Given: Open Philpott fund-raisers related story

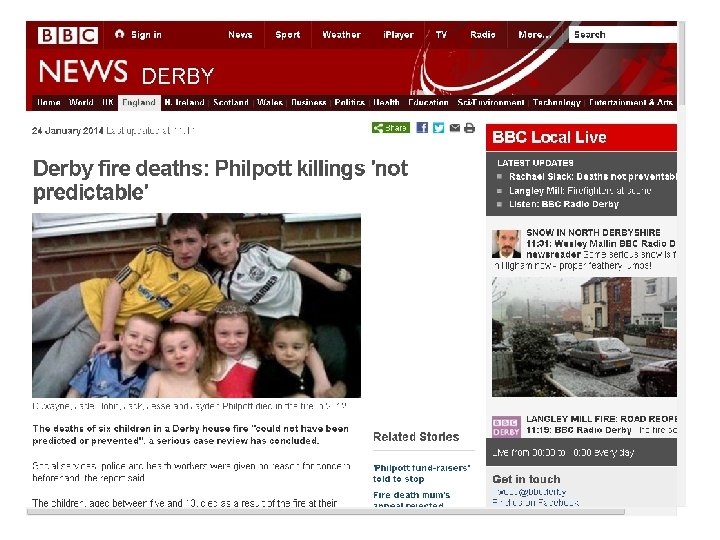Looking at the screenshot, I should click(x=422, y=473).
